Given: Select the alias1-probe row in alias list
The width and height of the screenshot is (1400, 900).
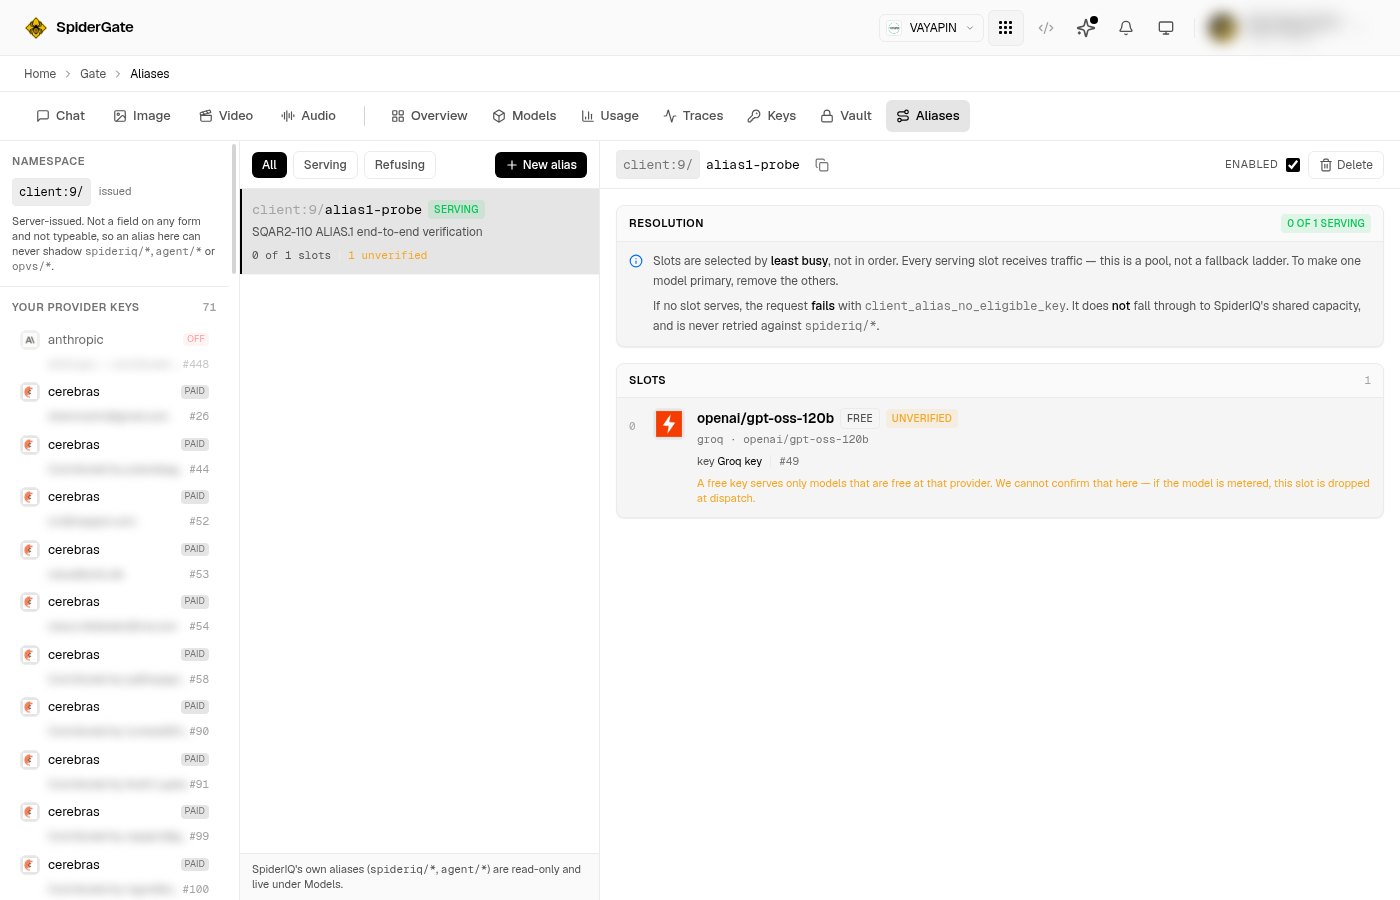Looking at the screenshot, I should (x=420, y=232).
